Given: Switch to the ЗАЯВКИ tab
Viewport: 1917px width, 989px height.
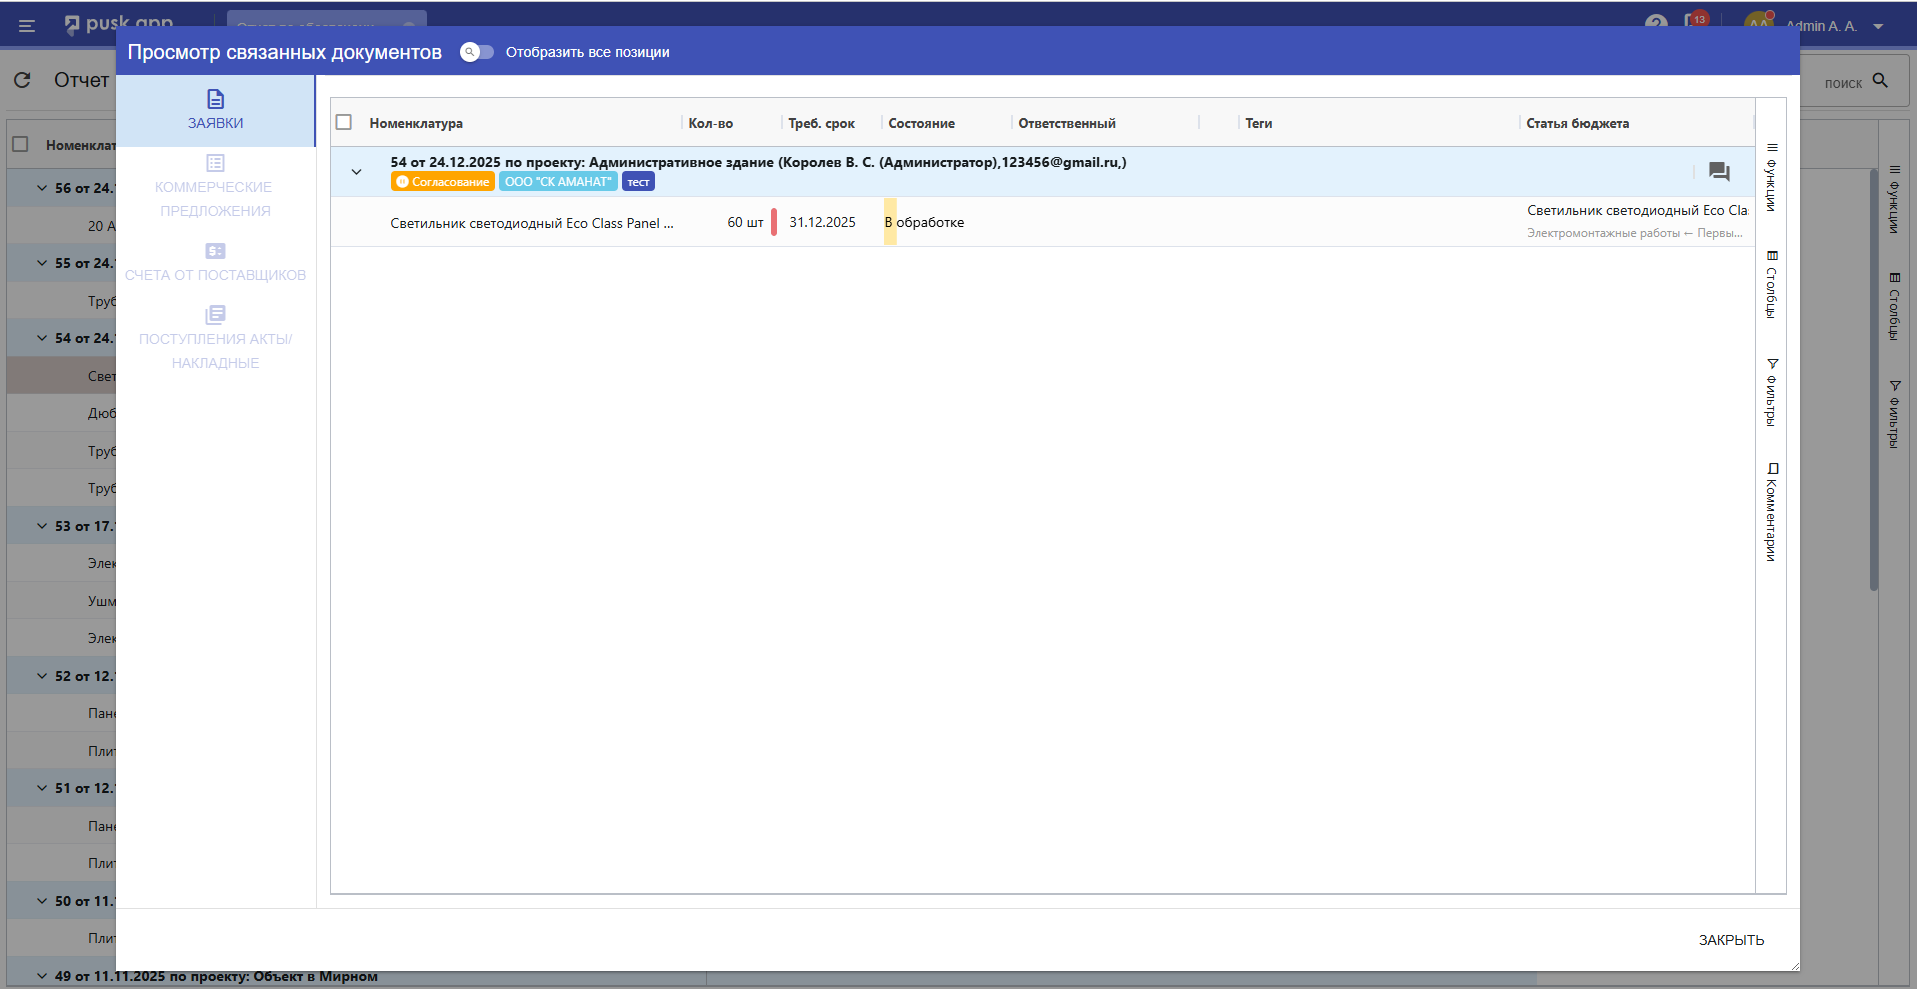Looking at the screenshot, I should pos(215,110).
